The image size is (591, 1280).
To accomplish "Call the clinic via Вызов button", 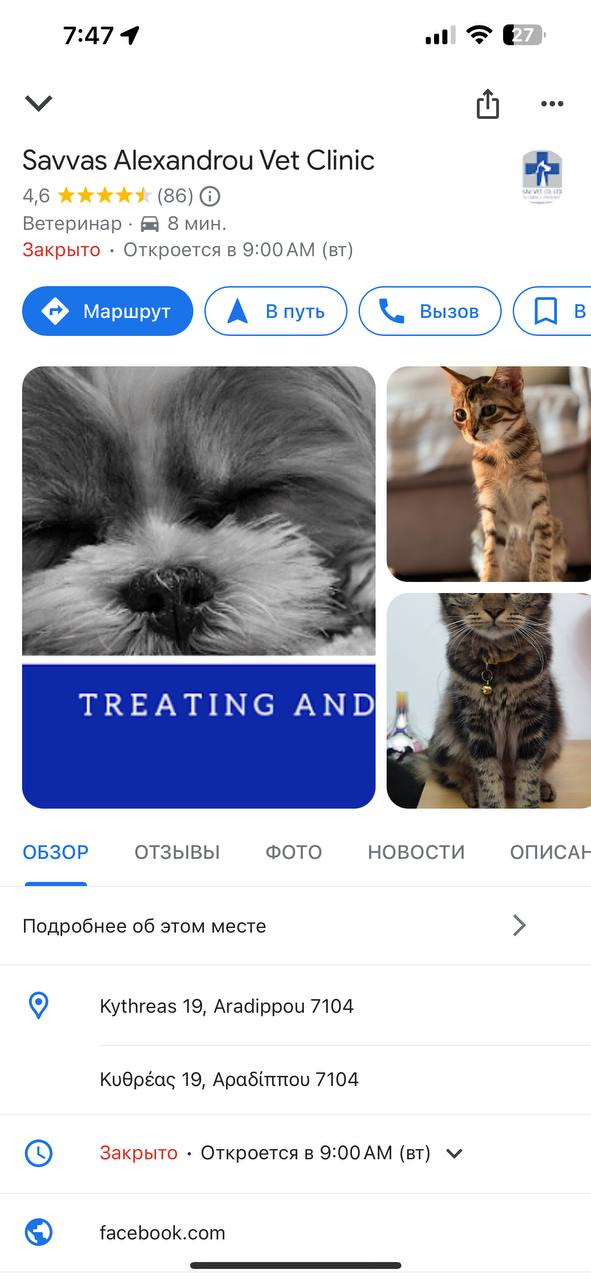I will (430, 311).
